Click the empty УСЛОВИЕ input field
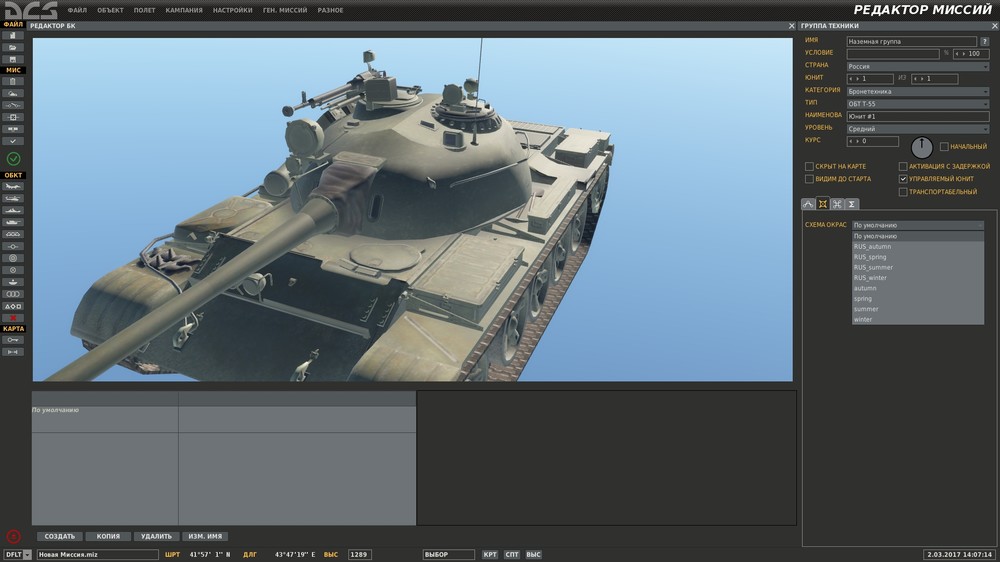Viewport: 1000px width, 562px height. (x=893, y=54)
